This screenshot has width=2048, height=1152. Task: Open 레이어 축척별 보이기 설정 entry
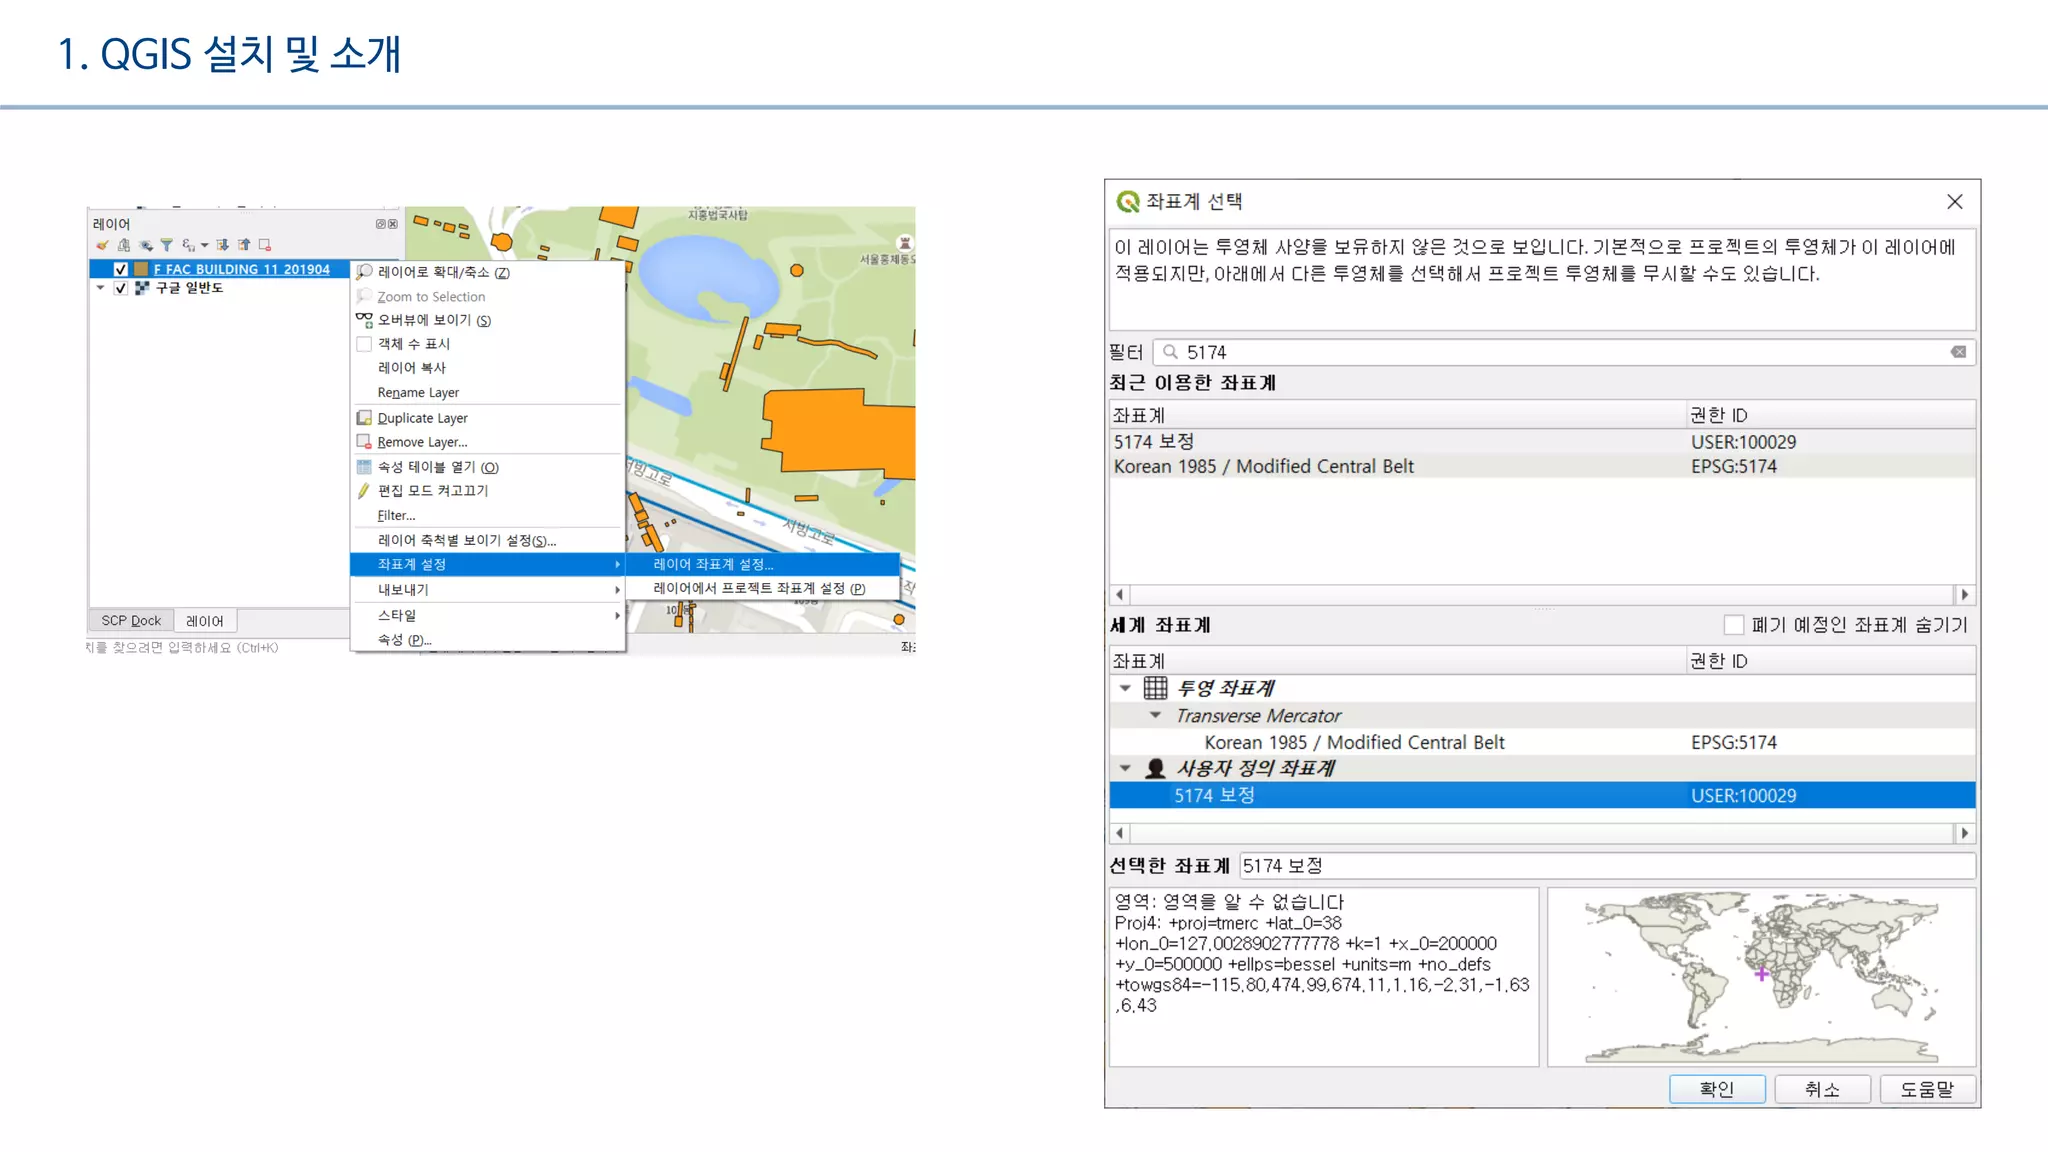pos(488,541)
